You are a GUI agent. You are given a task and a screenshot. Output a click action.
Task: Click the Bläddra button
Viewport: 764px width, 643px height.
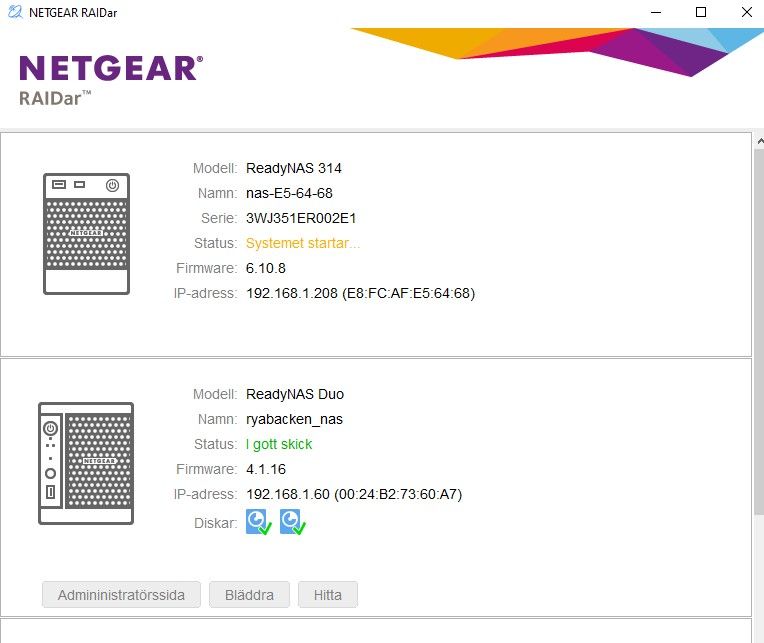(x=249, y=595)
